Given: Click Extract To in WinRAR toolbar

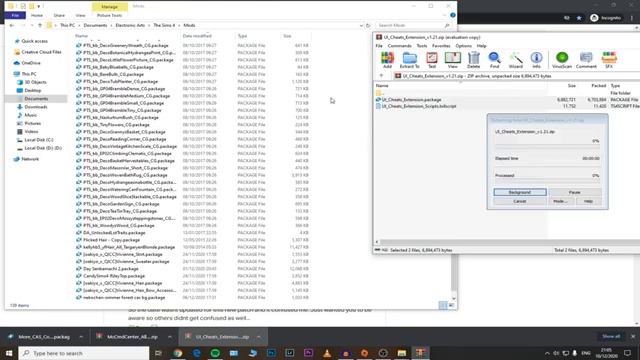Looking at the screenshot, I should (409, 60).
